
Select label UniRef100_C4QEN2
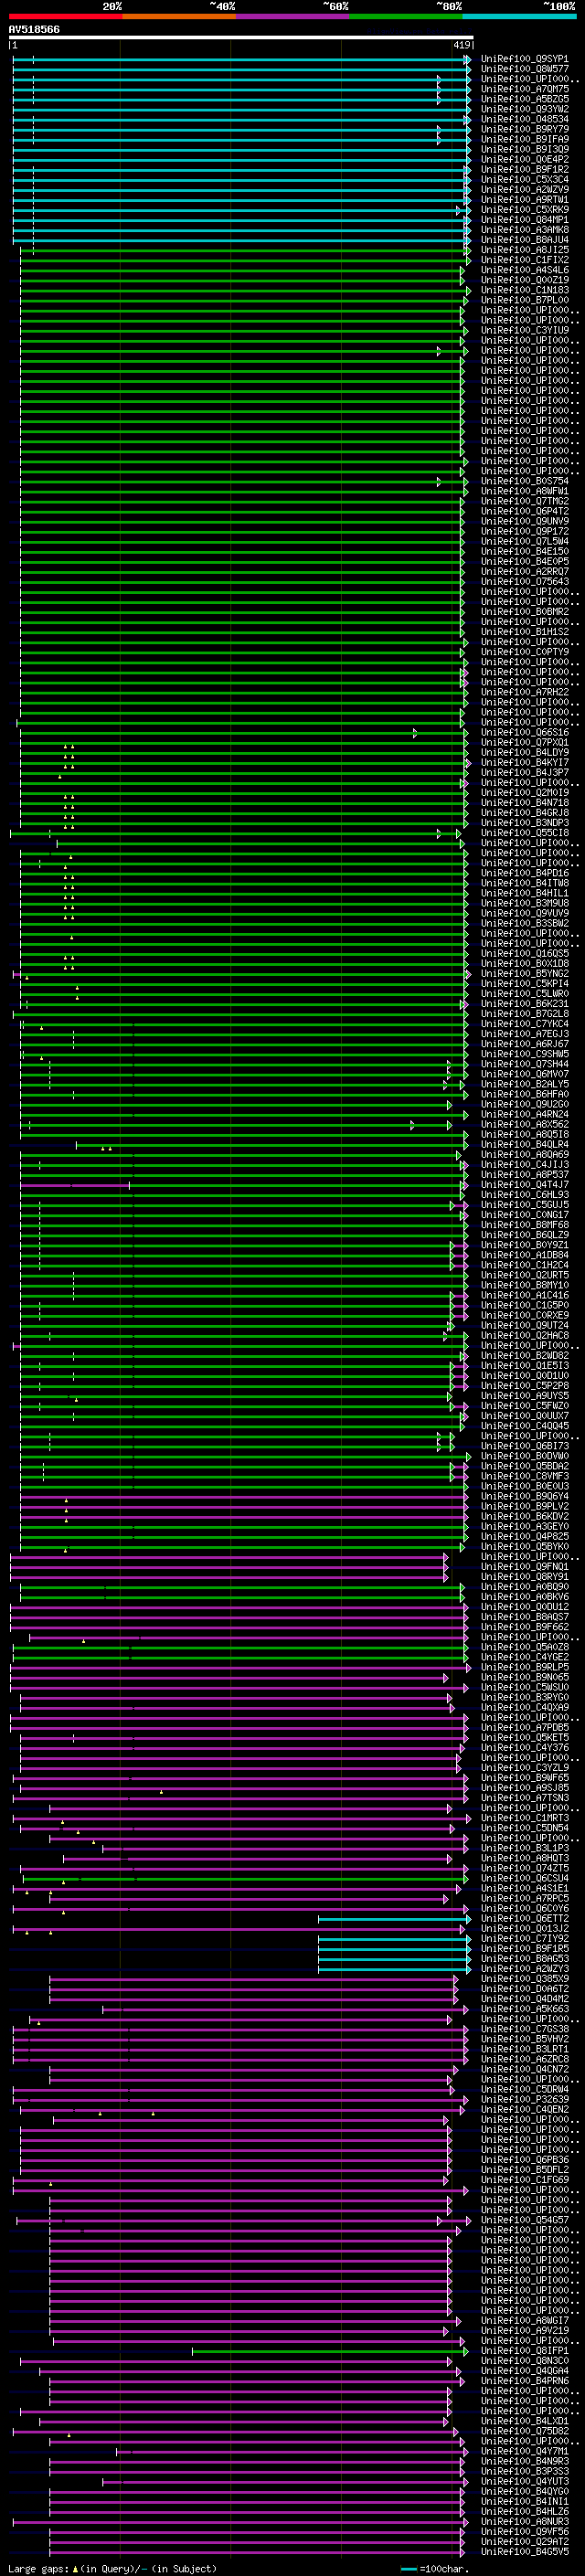coord(524,2109)
